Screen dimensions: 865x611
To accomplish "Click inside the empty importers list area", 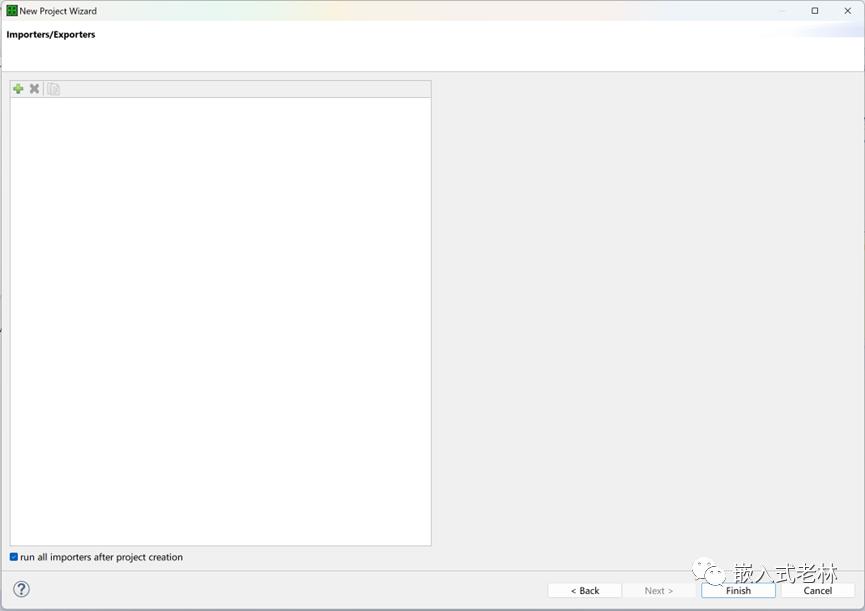I will point(221,321).
